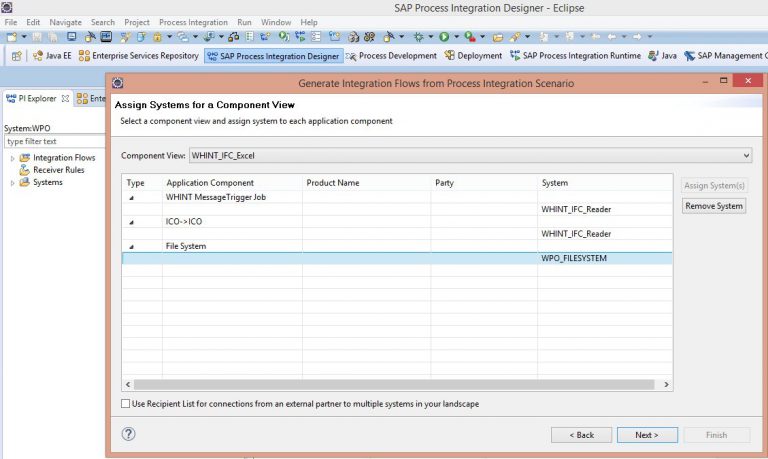Open the dropdown arrow next to the Debug icon
This screenshot has width=768, height=459.
pos(431,37)
